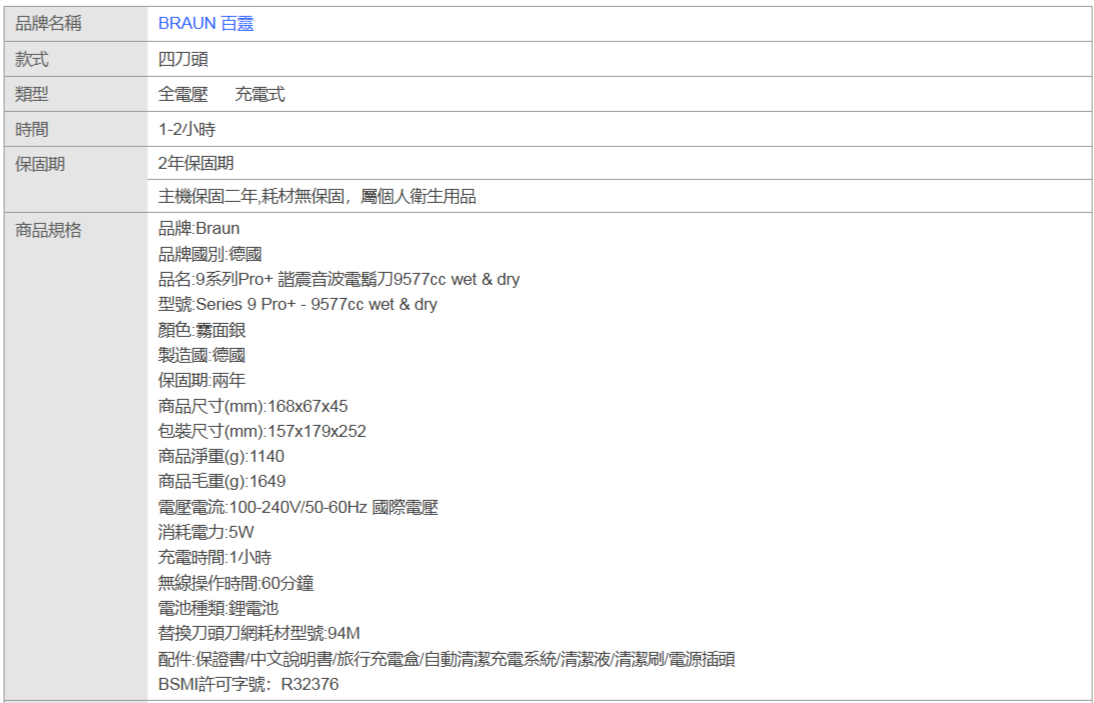Click the 1-2小時 value
Image resolution: width=1094 pixels, height=703 pixels.
(187, 129)
